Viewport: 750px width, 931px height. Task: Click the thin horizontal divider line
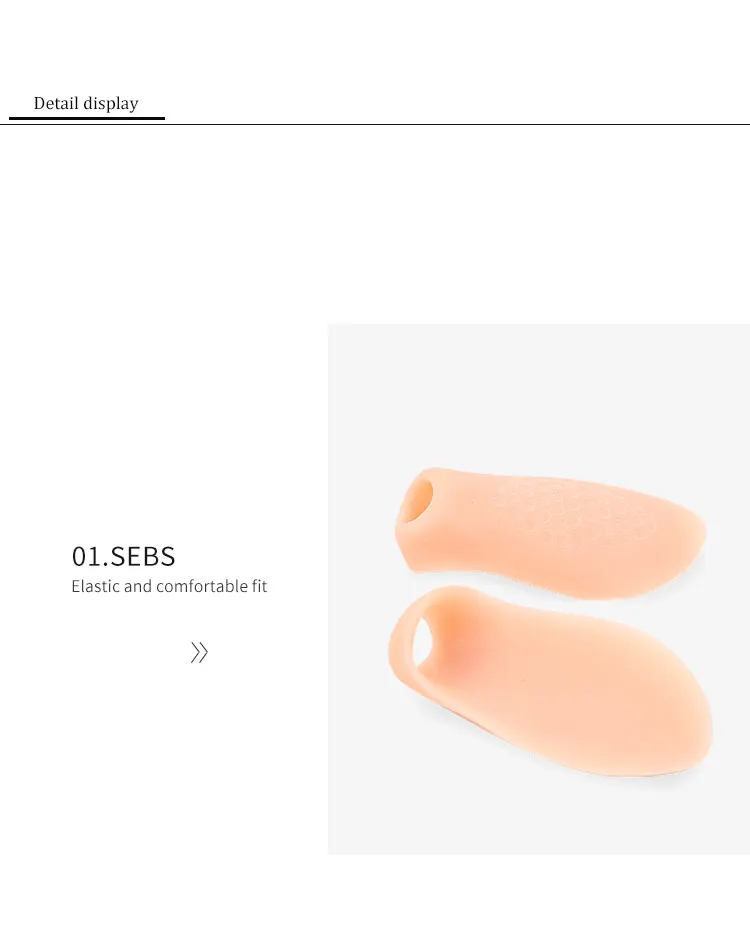tap(375, 125)
